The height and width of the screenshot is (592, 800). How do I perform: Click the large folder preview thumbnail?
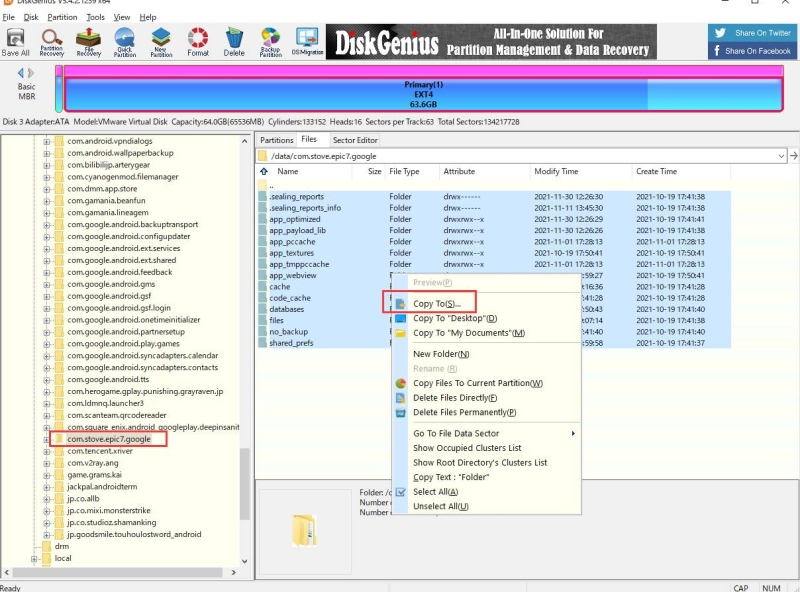(304, 531)
